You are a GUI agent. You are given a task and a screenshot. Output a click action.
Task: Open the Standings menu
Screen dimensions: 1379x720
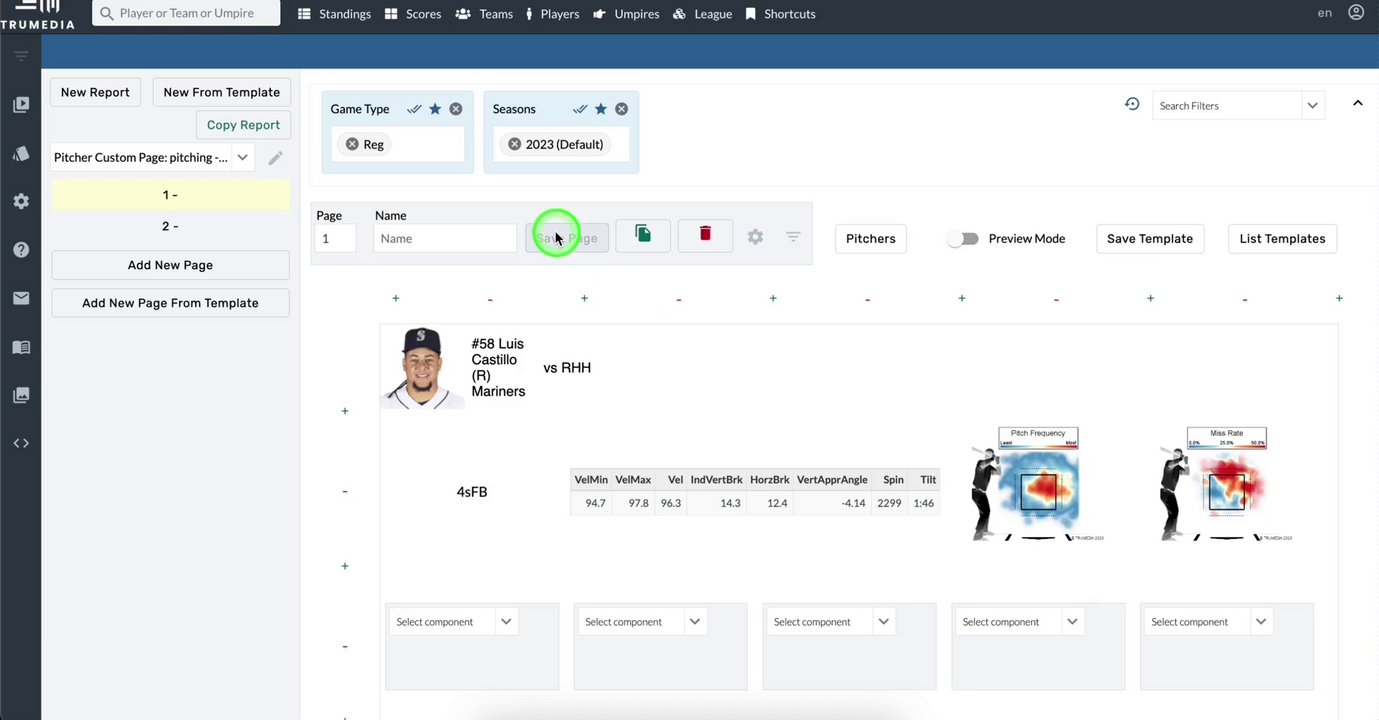[x=335, y=14]
